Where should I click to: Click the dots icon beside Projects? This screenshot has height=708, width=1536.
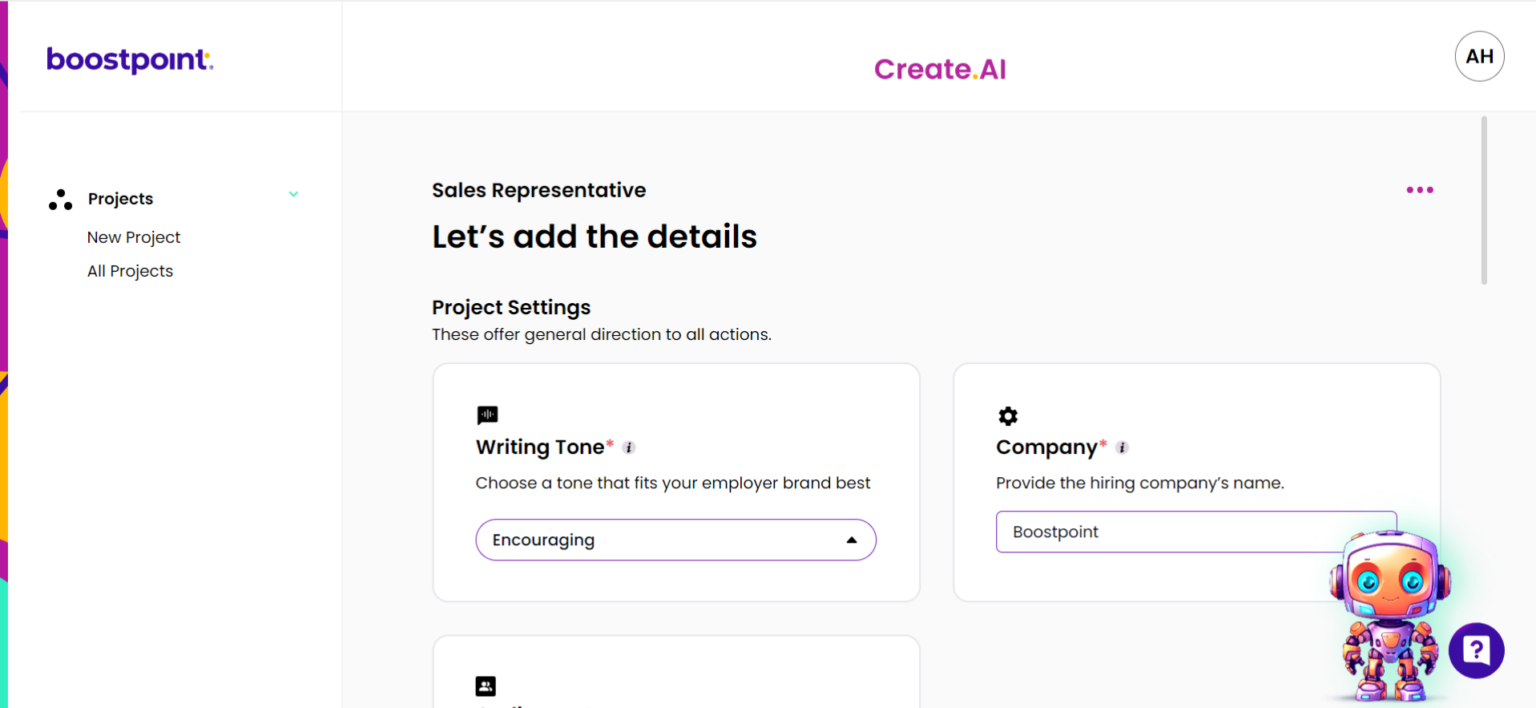tap(60, 198)
